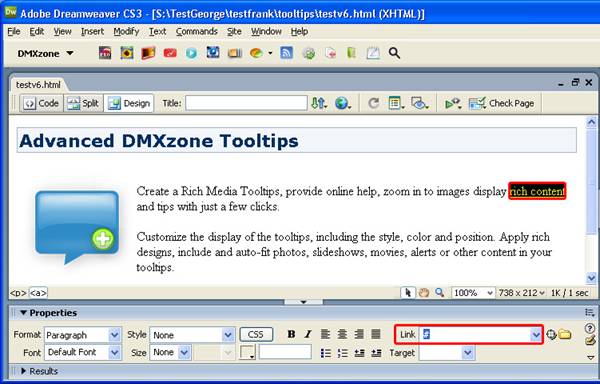
Task: Toggle Justify alignment
Action: click(x=376, y=335)
